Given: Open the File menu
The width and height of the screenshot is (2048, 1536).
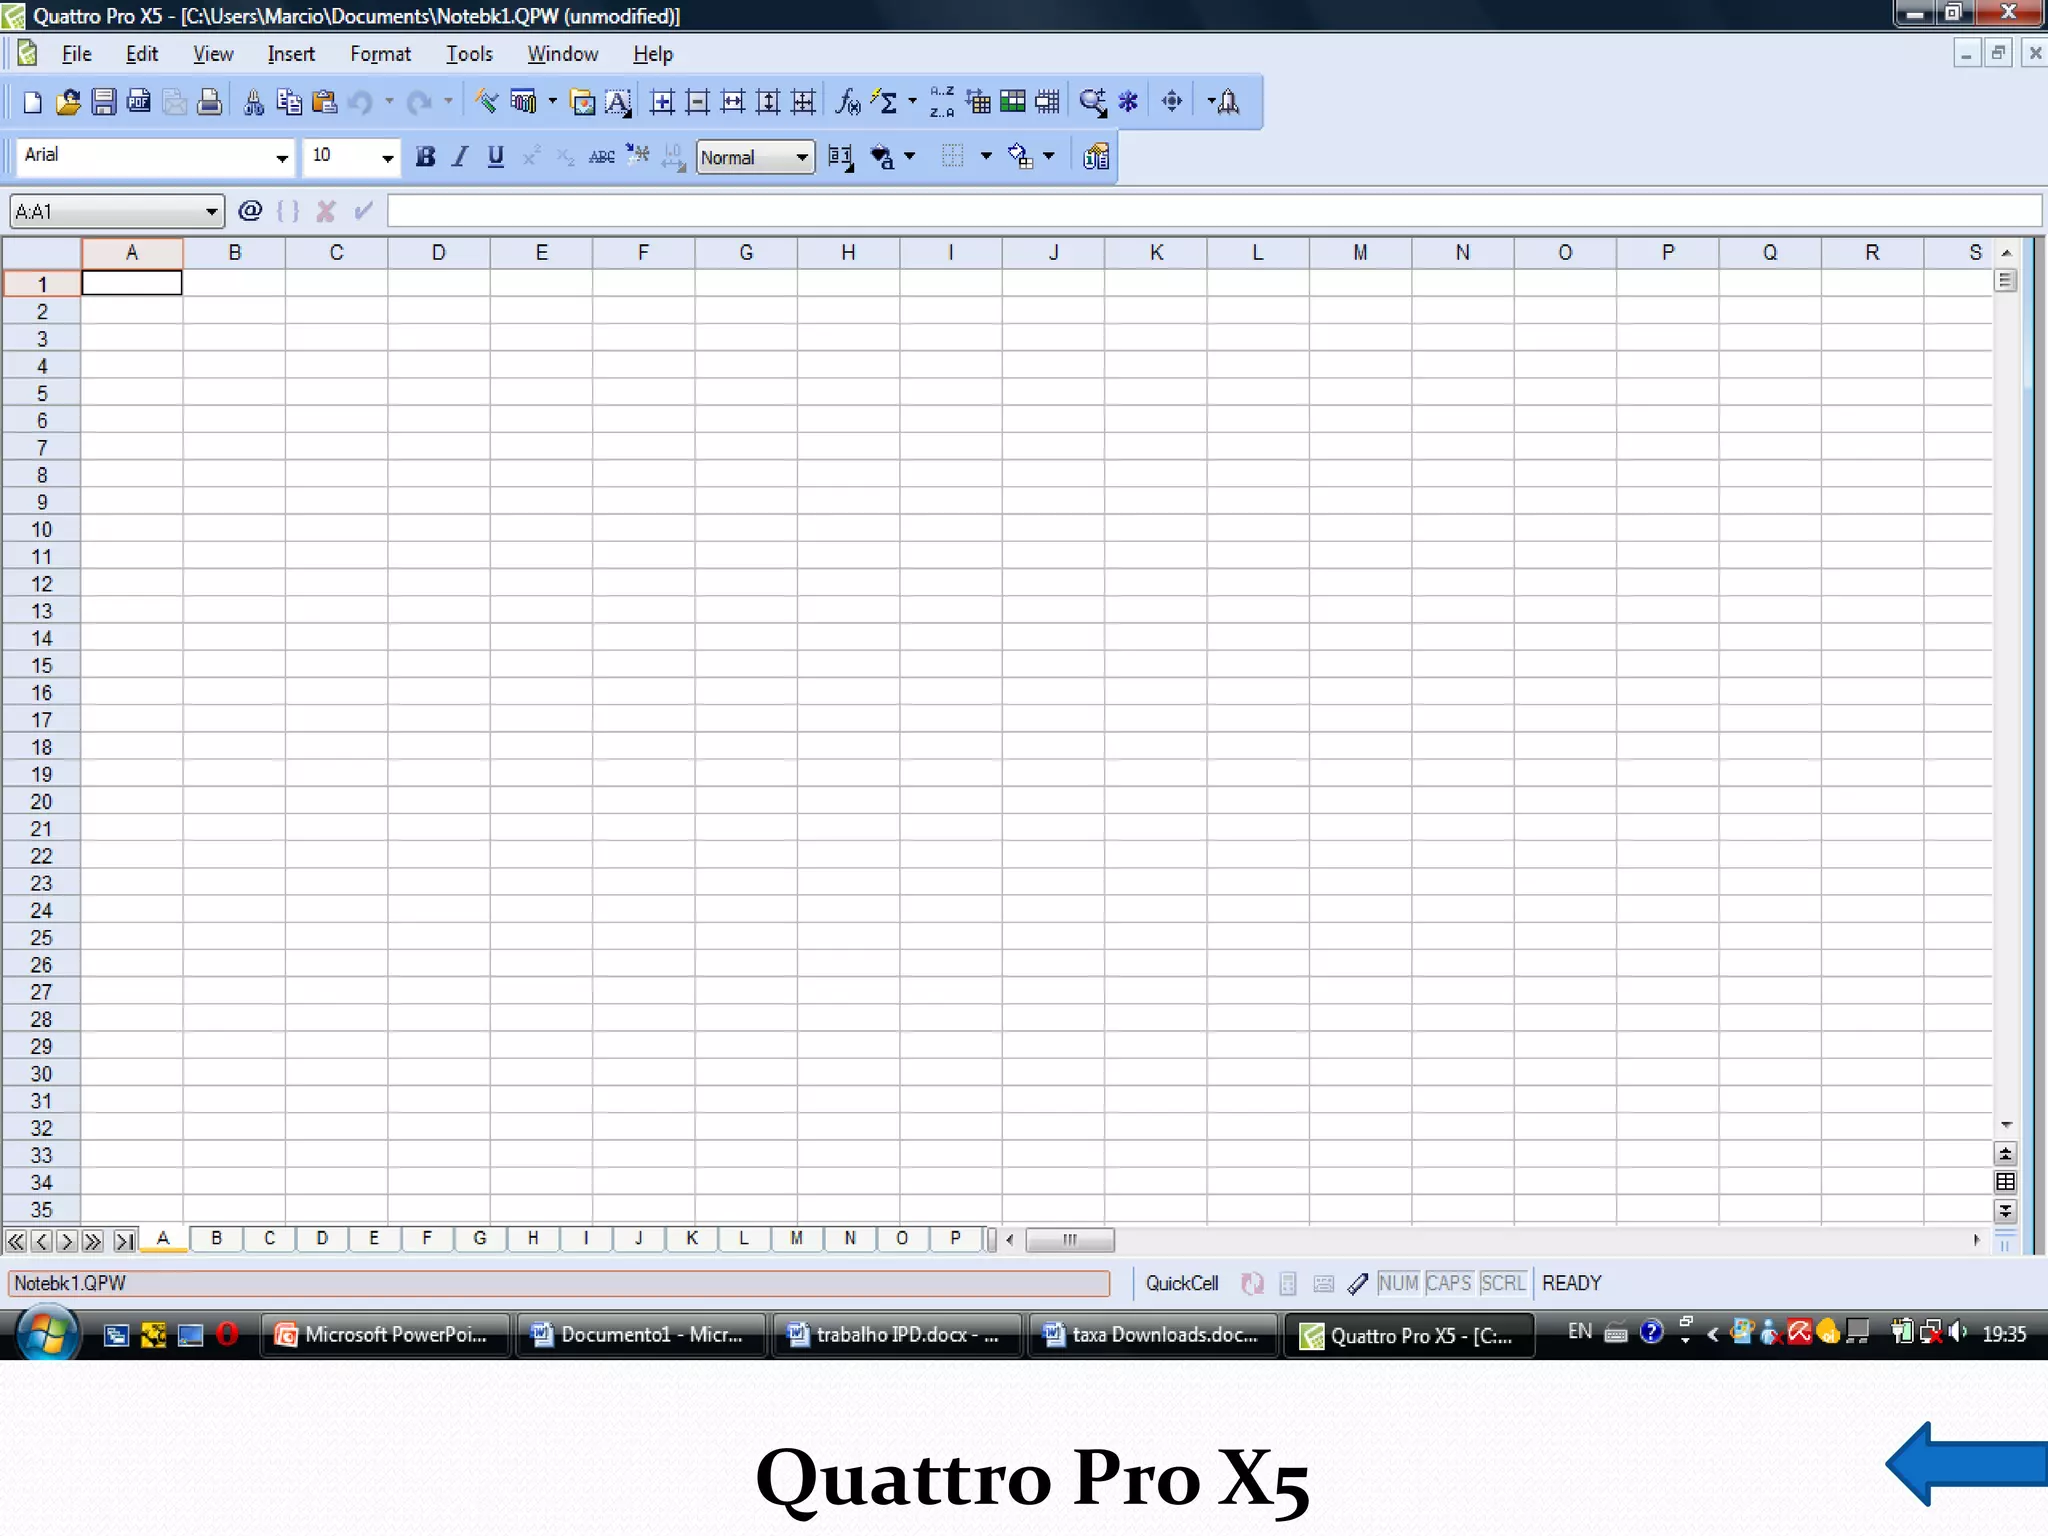Looking at the screenshot, I should (x=76, y=54).
